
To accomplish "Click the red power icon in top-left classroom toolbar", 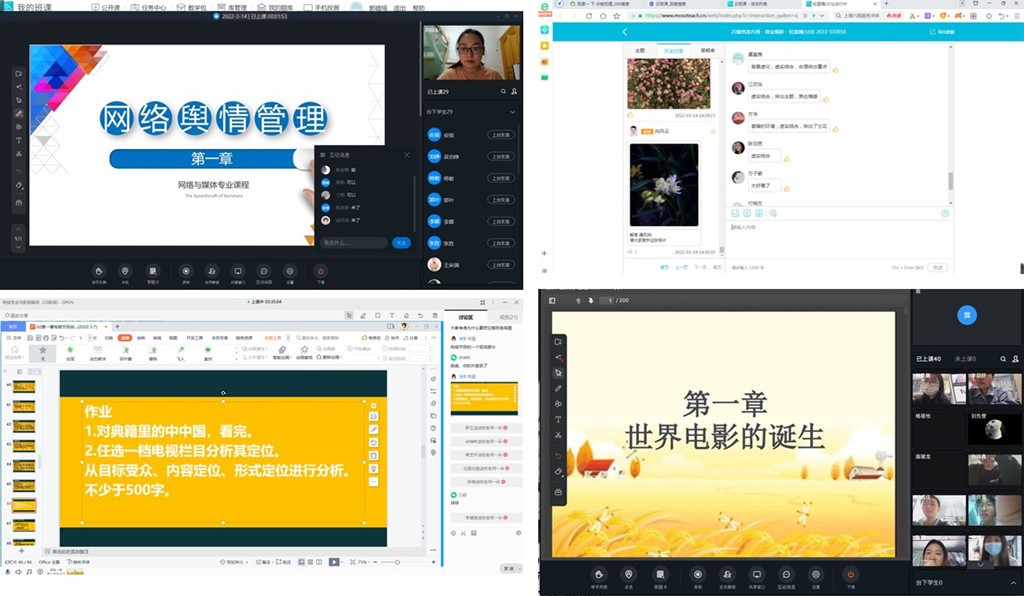I will (320, 270).
